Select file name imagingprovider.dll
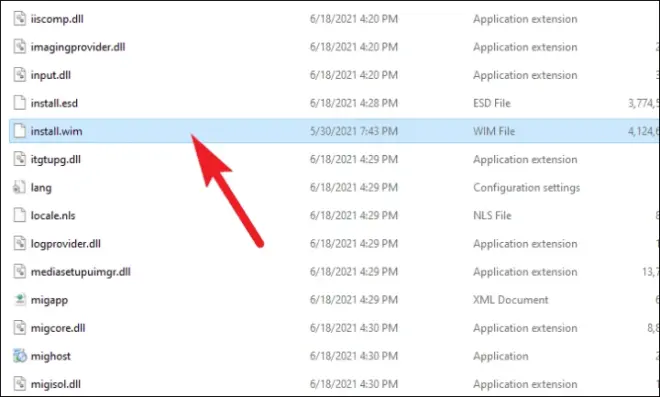The height and width of the screenshot is (397, 660). [x=78, y=47]
